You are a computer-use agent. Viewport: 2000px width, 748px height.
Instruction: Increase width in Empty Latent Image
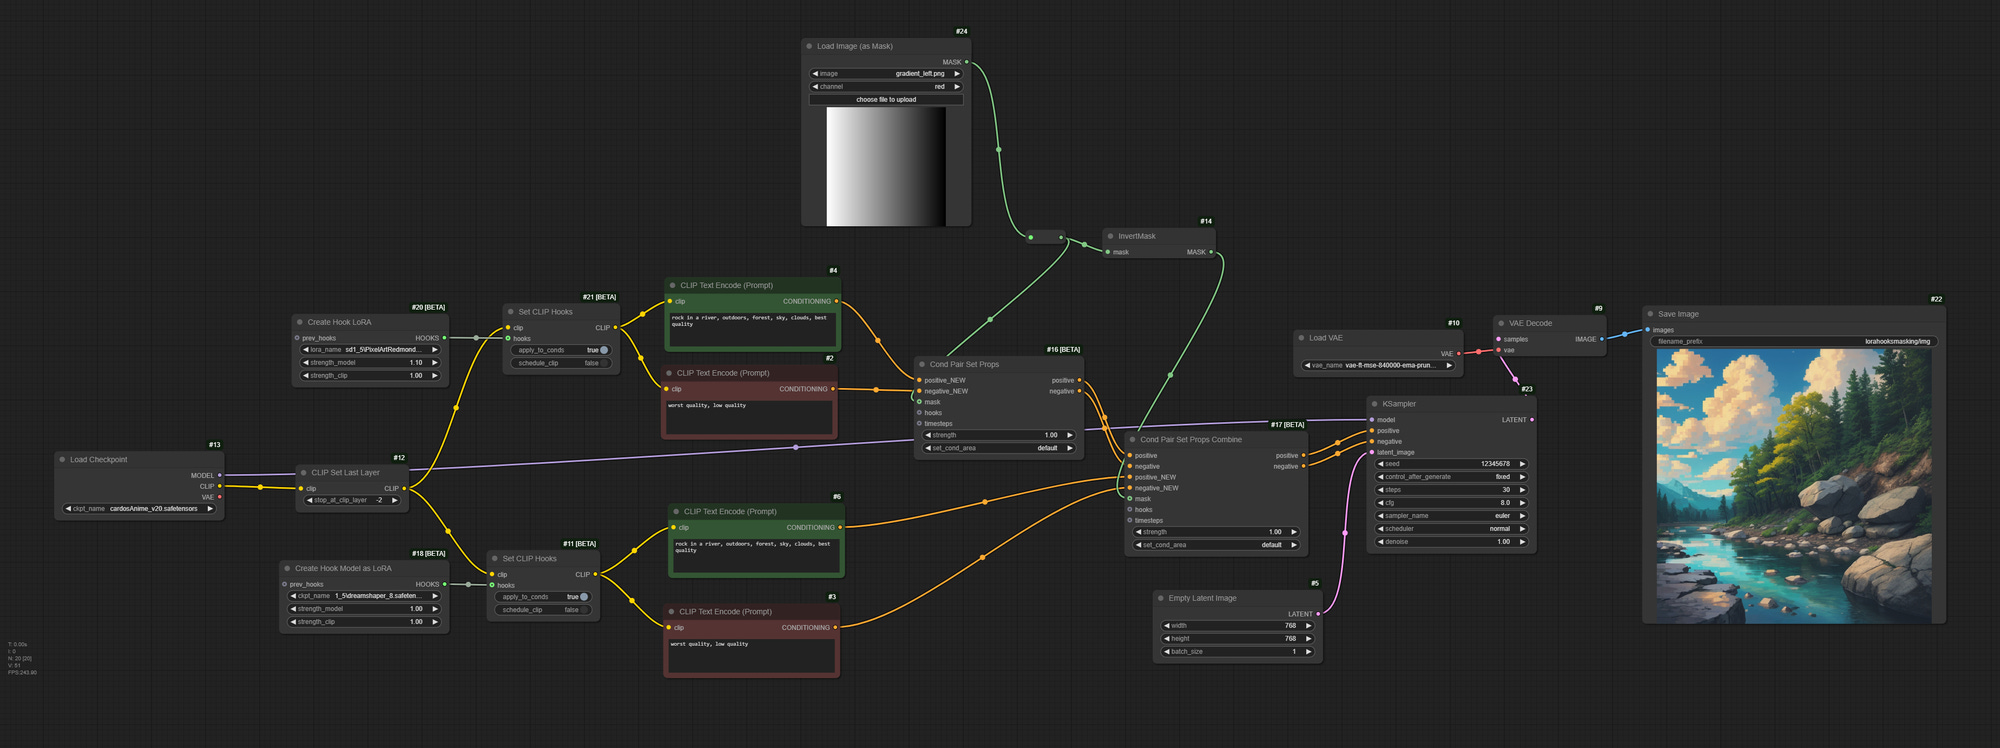[1308, 626]
